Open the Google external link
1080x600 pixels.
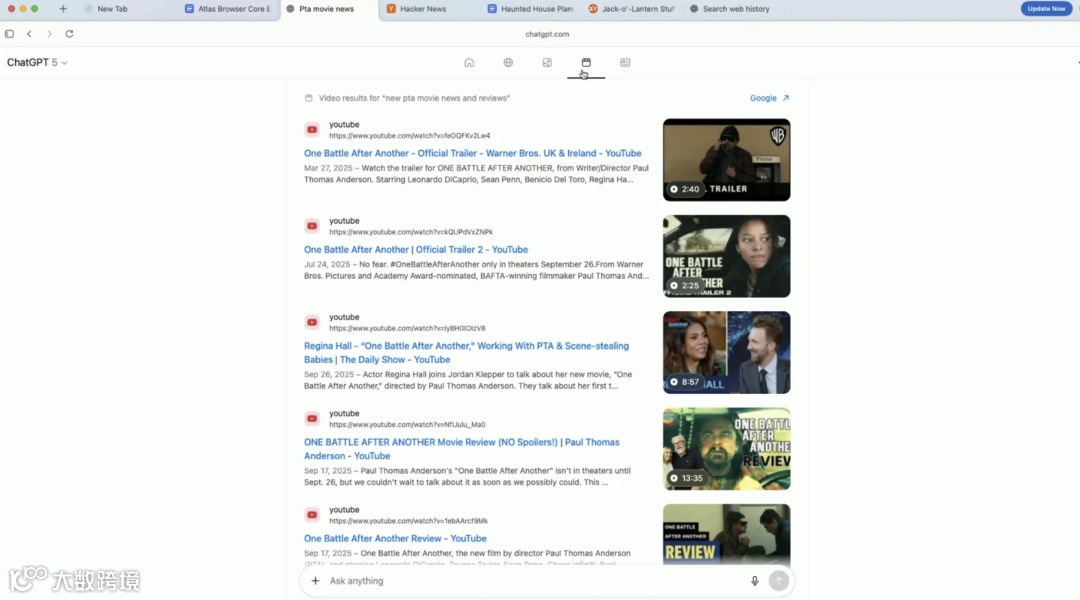coord(769,99)
